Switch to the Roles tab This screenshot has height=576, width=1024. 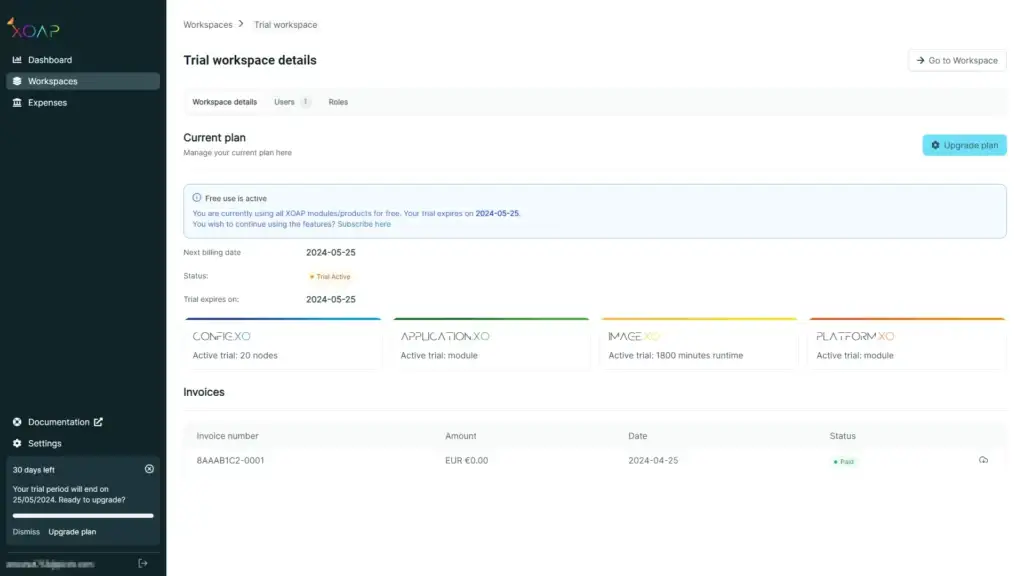click(x=338, y=102)
